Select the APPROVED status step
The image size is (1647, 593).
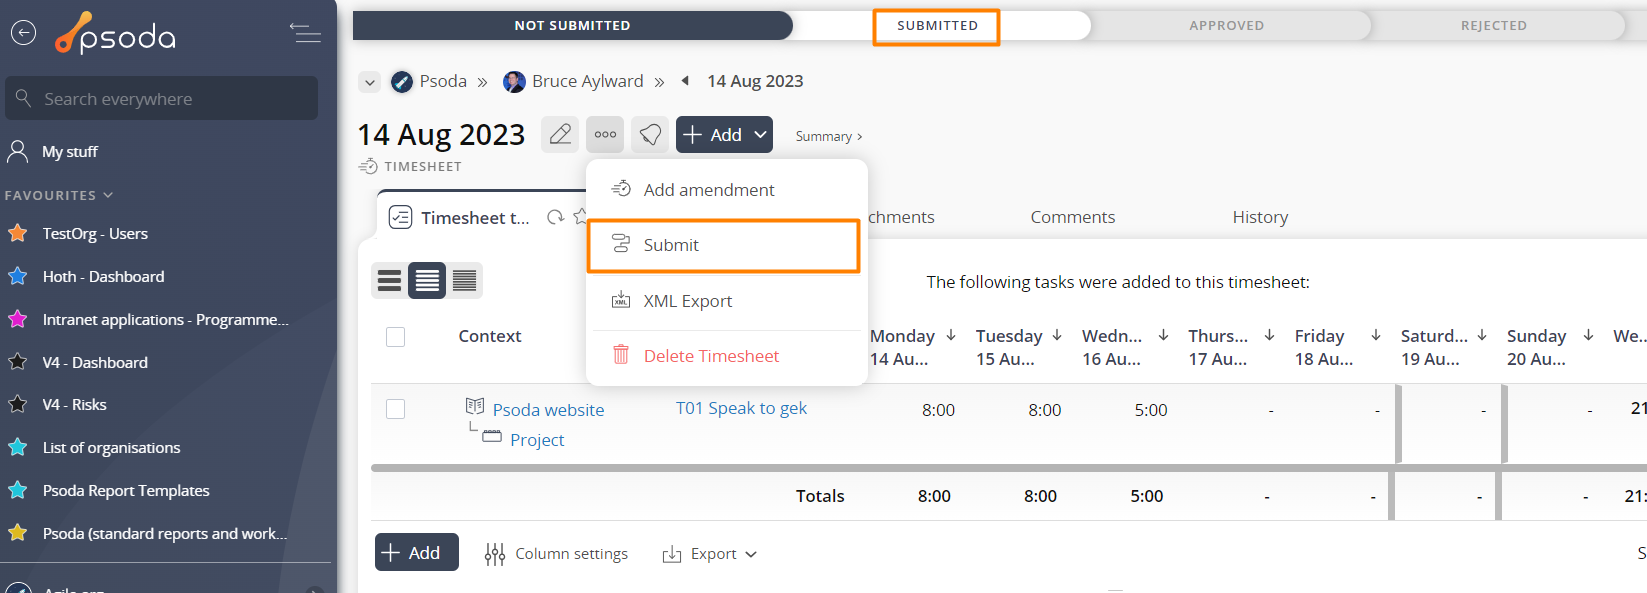[1226, 25]
